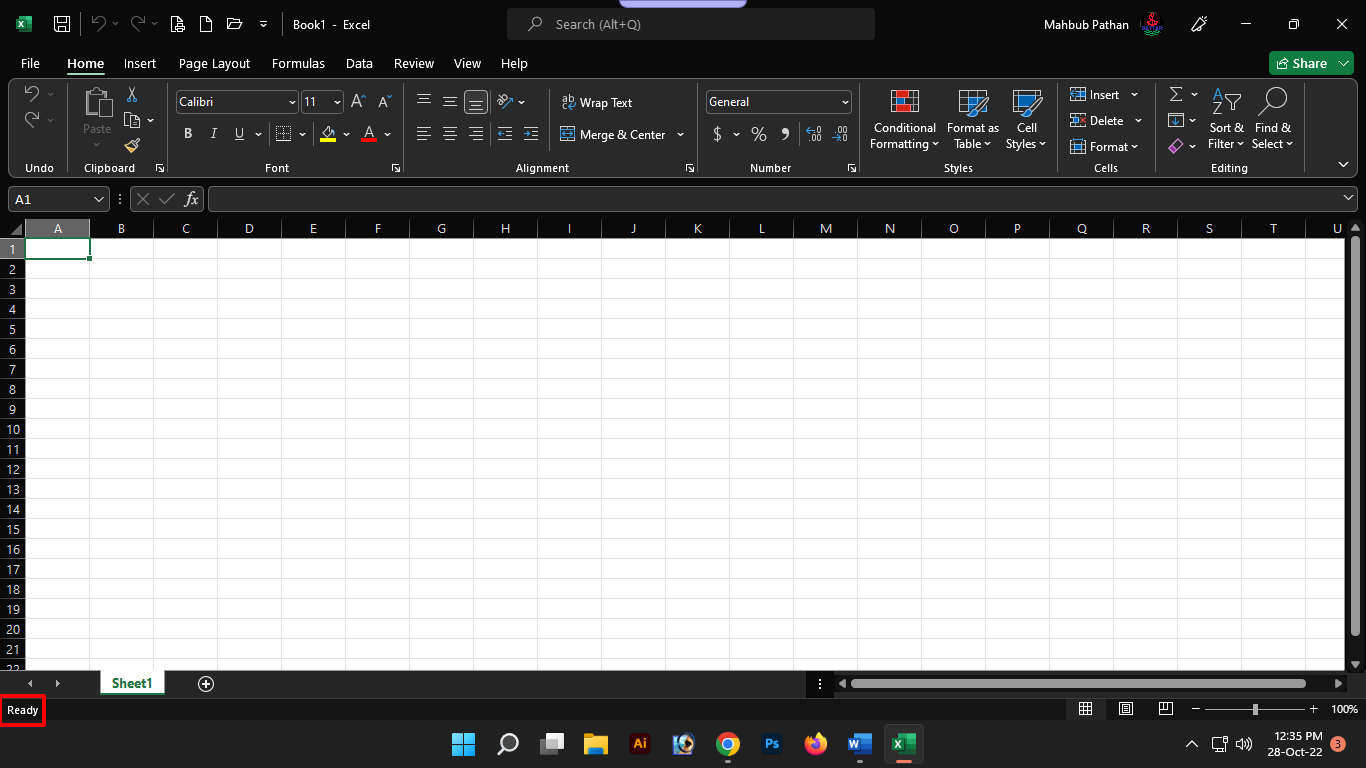Image resolution: width=1366 pixels, height=768 pixels.
Task: Click the Percent Style icon
Action: pos(759,134)
